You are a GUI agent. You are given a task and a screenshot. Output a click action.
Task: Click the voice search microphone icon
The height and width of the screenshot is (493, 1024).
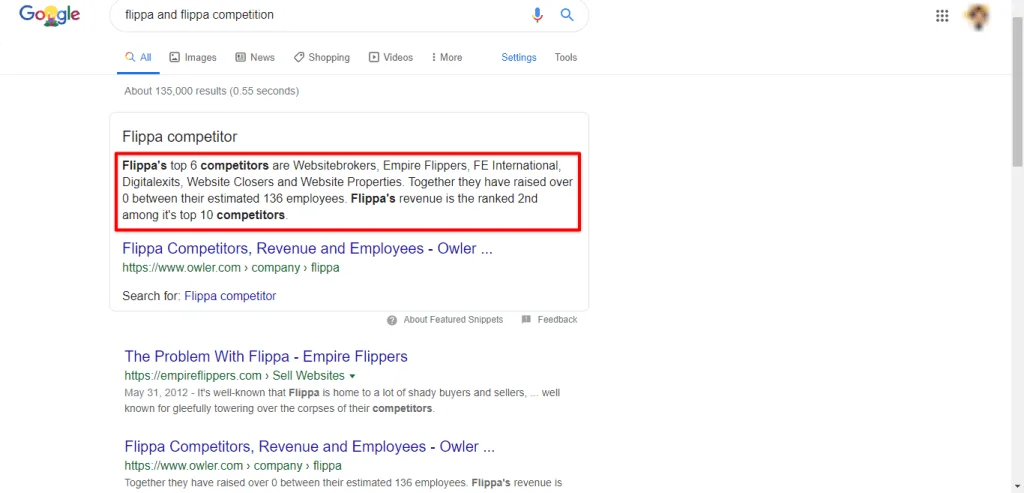tap(537, 15)
